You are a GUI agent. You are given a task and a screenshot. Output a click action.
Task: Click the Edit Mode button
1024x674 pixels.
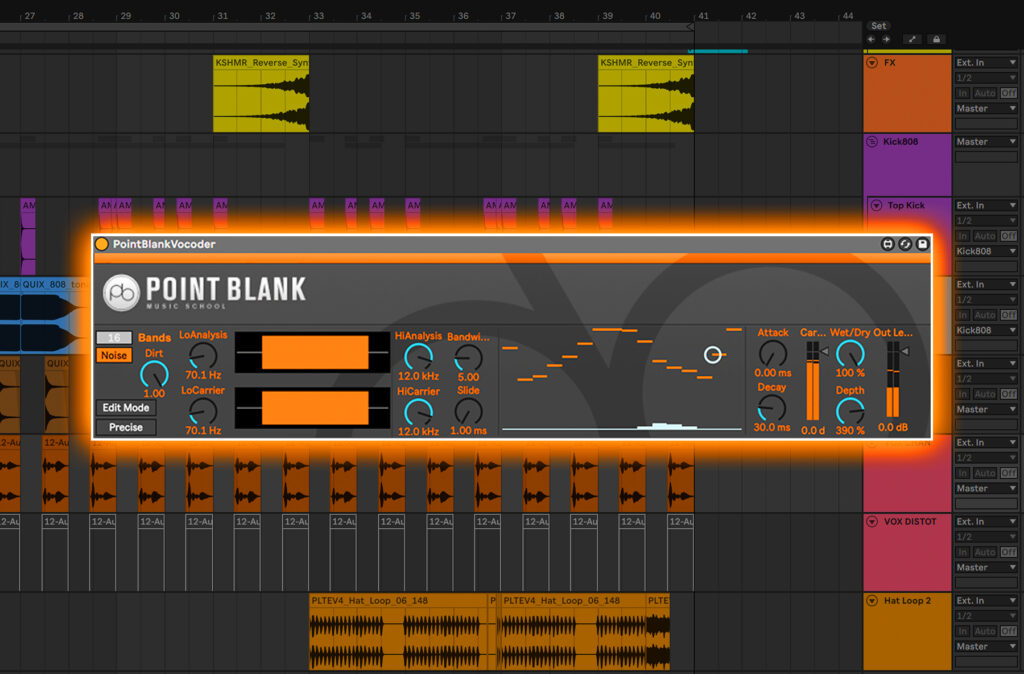pyautogui.click(x=125, y=408)
